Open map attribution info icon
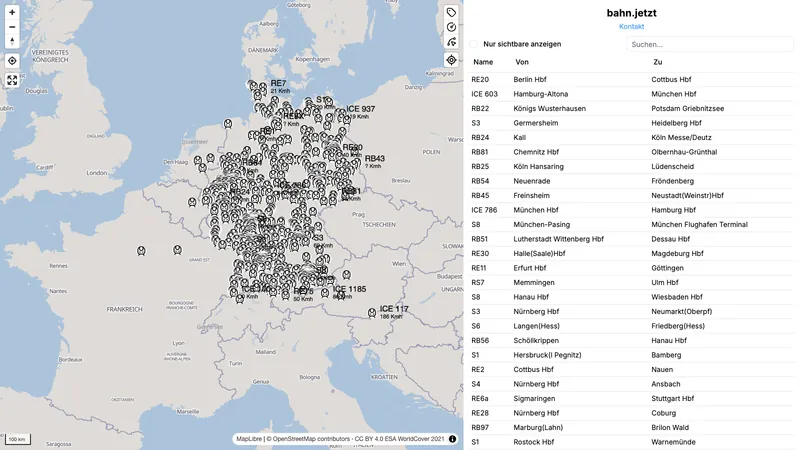Screen dimensions: 800x450 pos(452,439)
